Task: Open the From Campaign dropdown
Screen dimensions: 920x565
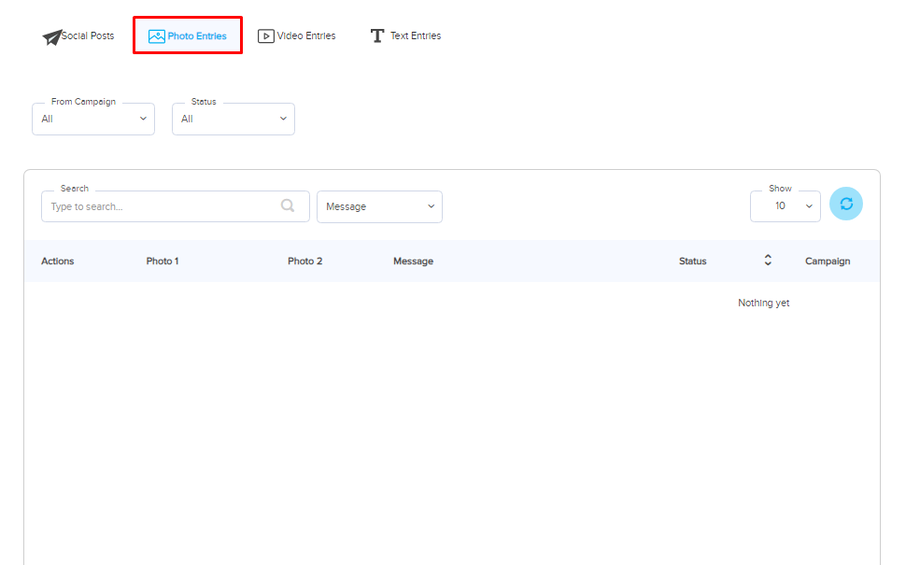Action: [93, 119]
